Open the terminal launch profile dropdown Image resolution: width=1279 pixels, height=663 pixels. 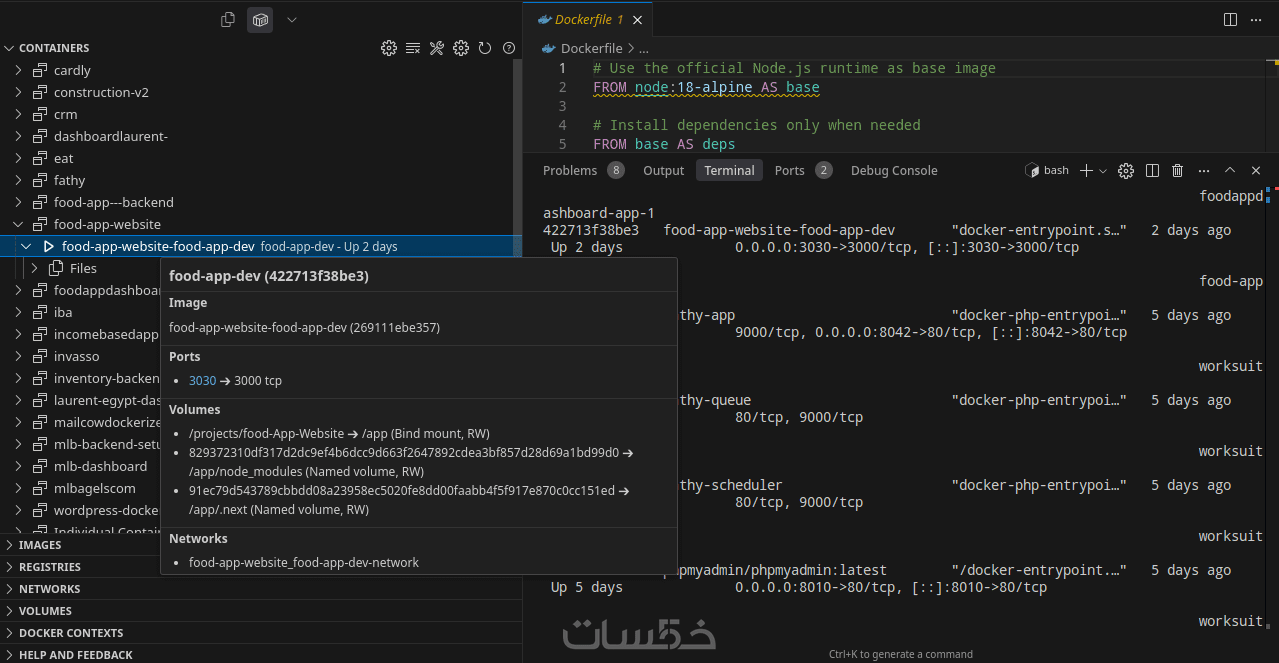pyautogui.click(x=1103, y=171)
